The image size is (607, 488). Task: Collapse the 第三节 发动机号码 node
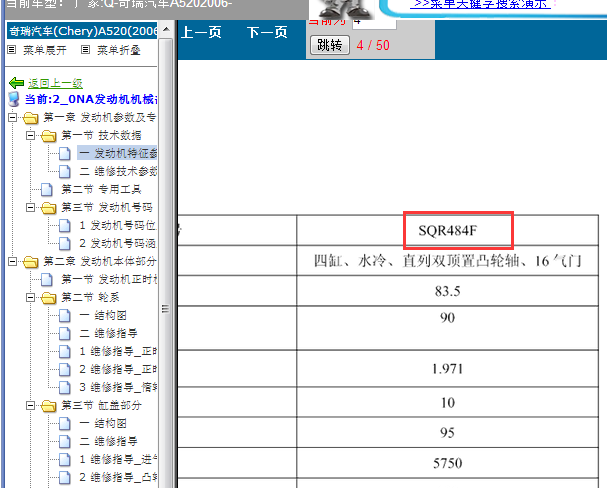pos(30,207)
